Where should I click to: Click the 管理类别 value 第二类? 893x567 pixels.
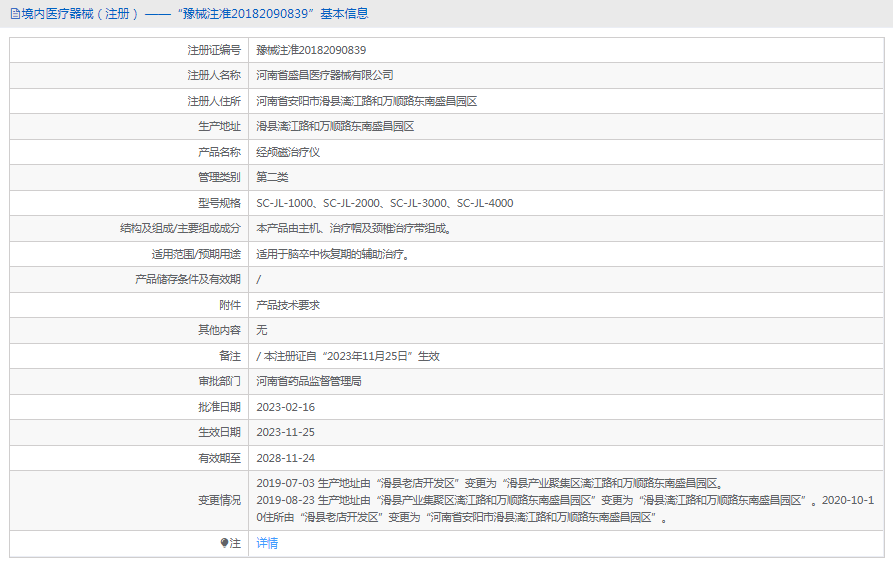point(272,177)
